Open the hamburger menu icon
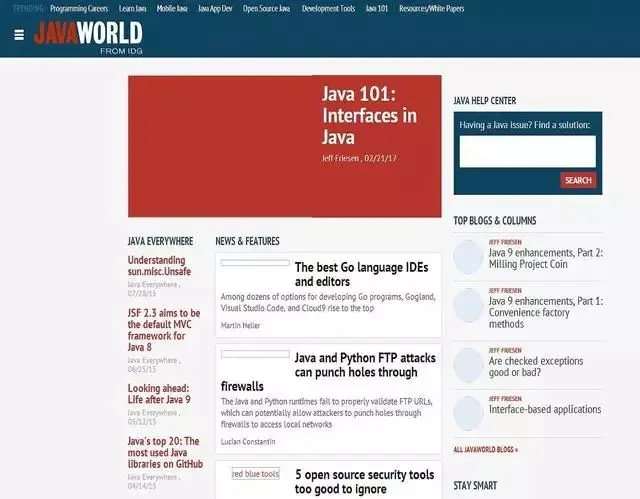Viewport: 640px width, 499px height. (19, 35)
